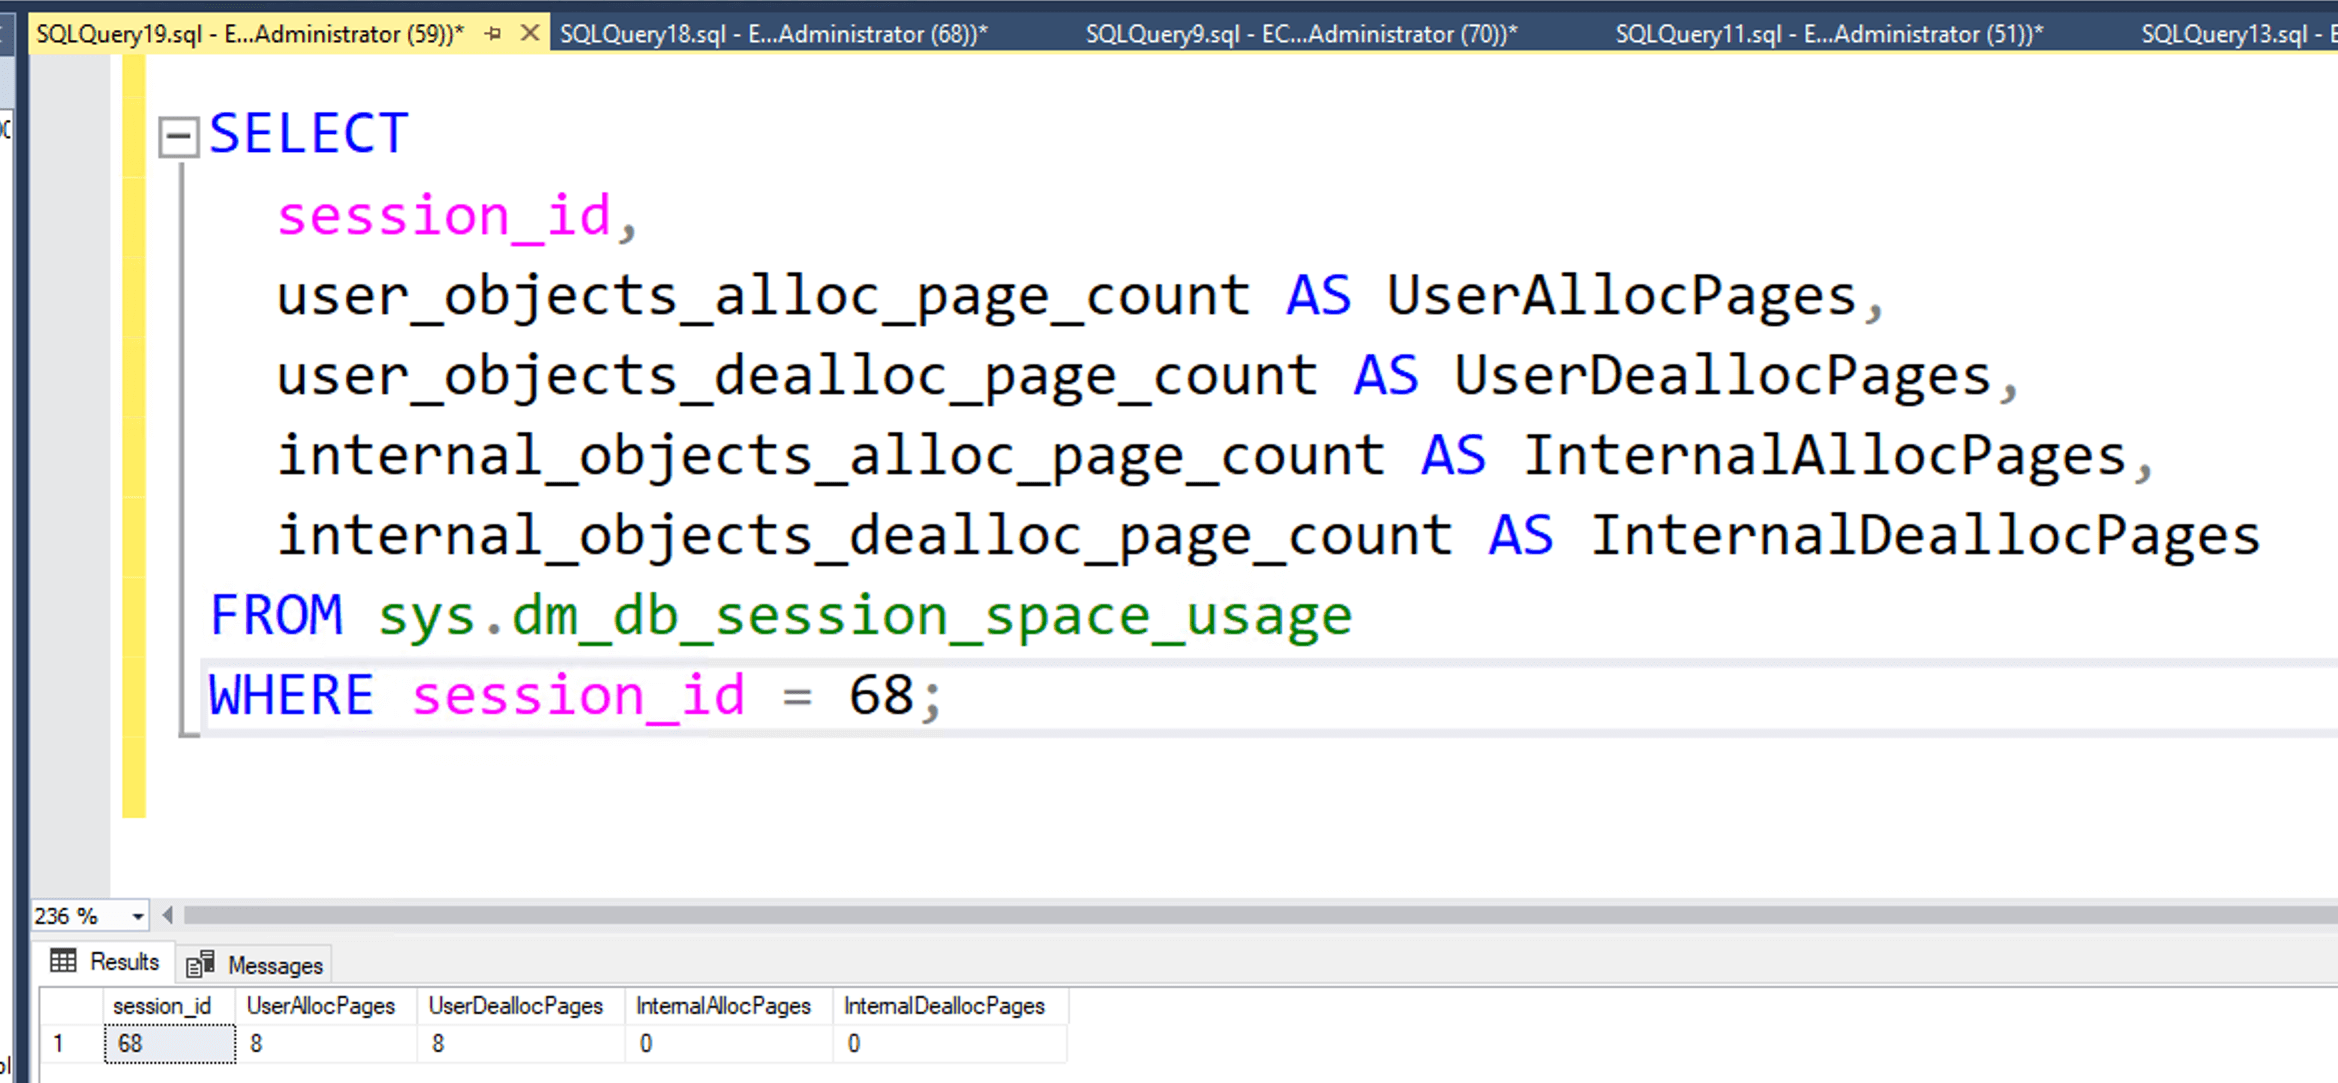This screenshot has width=2338, height=1083.
Task: Select the InternalAllocPages column header
Action: pyautogui.click(x=723, y=1006)
